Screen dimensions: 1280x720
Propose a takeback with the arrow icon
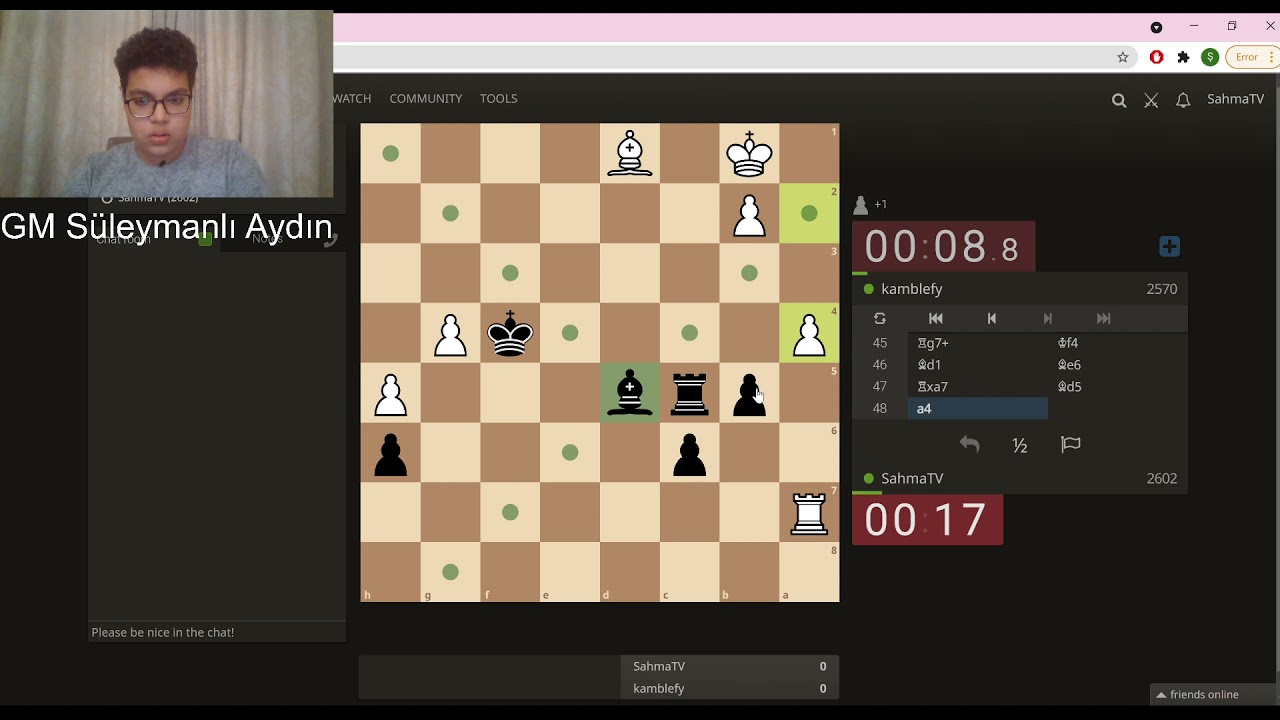coord(969,444)
